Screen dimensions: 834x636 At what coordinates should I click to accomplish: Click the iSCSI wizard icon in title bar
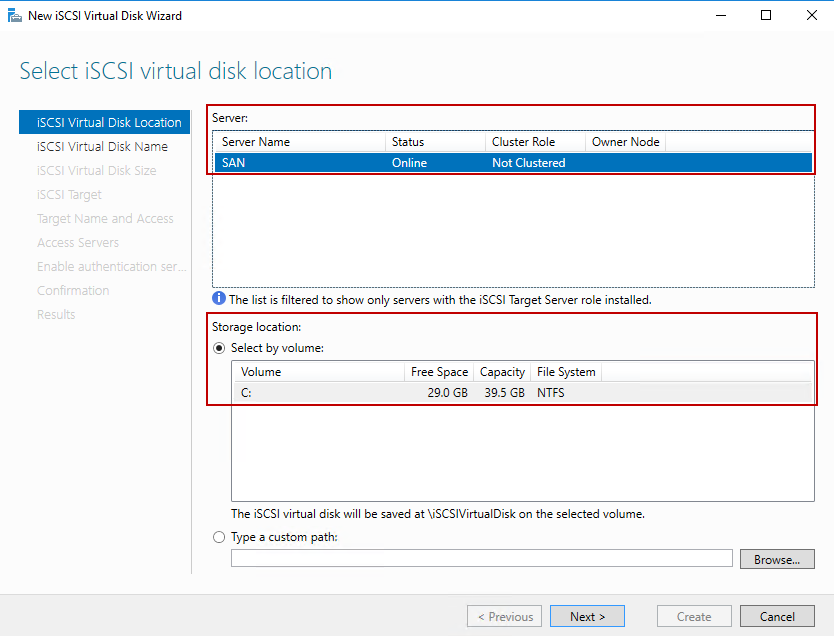tap(14, 15)
